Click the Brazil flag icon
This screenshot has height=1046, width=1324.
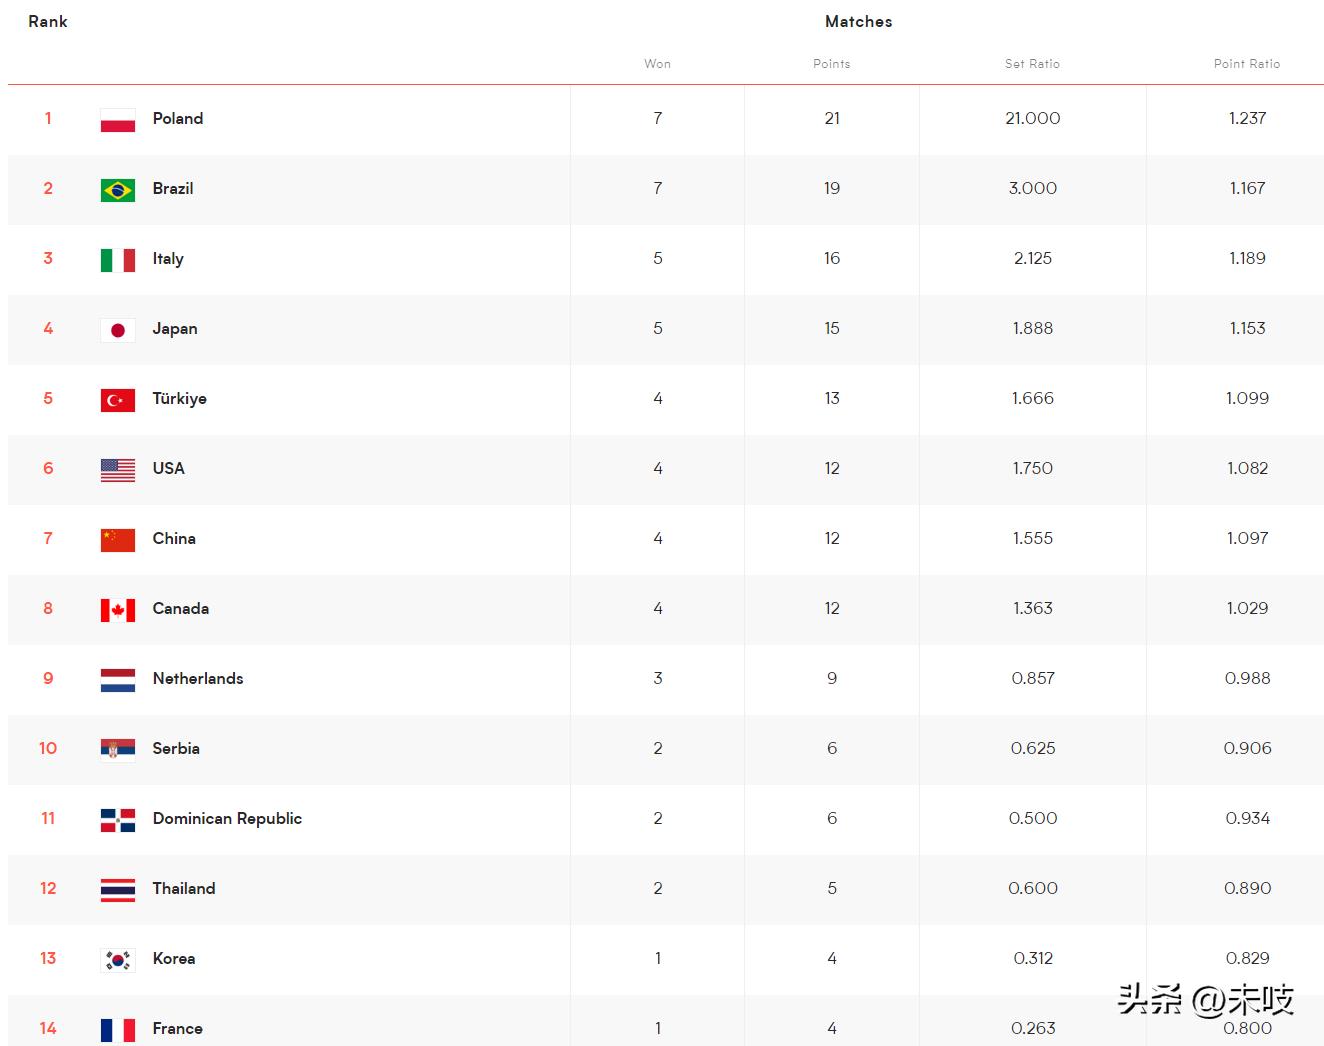118,189
